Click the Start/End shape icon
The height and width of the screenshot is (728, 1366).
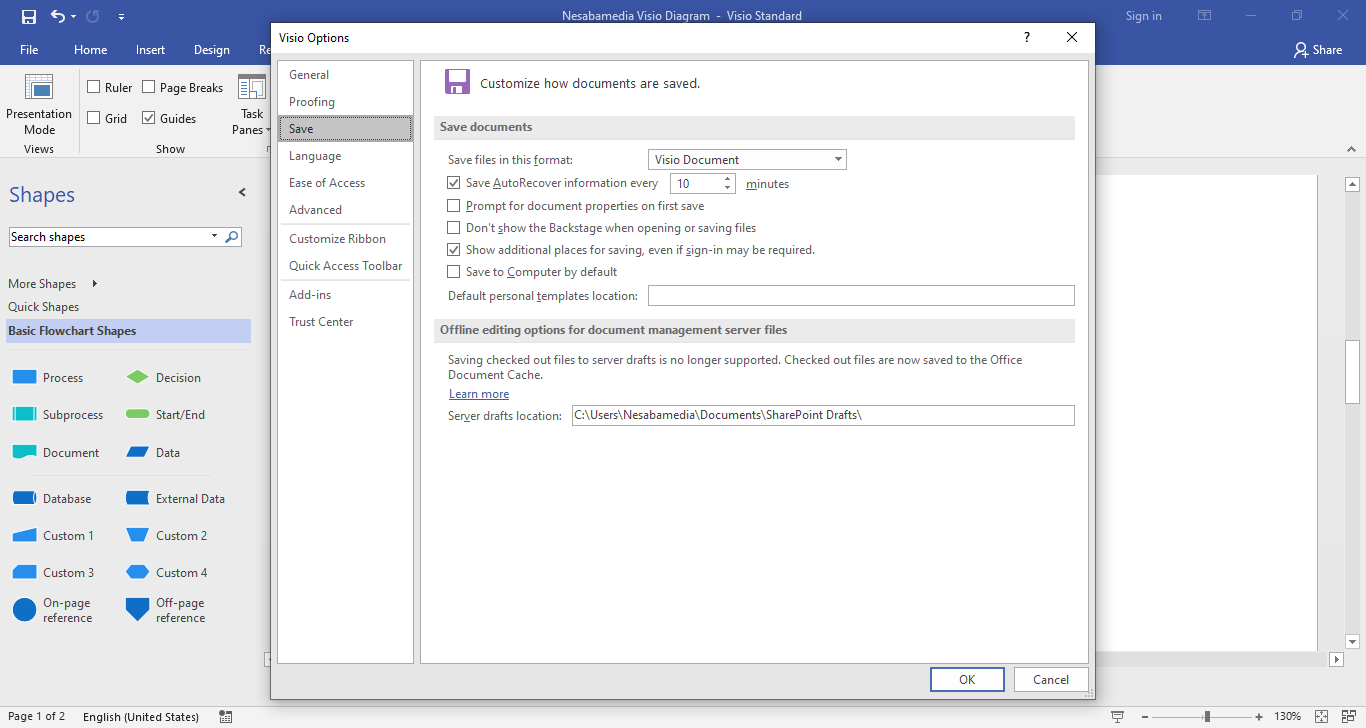pyautogui.click(x=137, y=414)
